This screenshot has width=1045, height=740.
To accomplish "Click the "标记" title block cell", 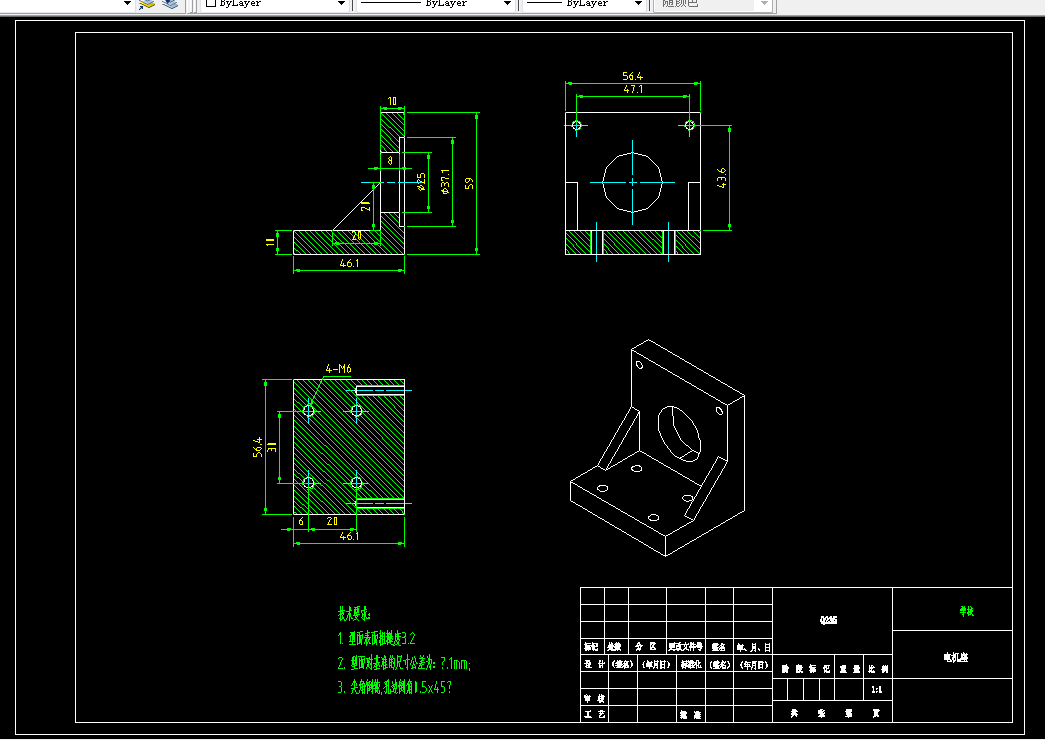I will [x=592, y=647].
